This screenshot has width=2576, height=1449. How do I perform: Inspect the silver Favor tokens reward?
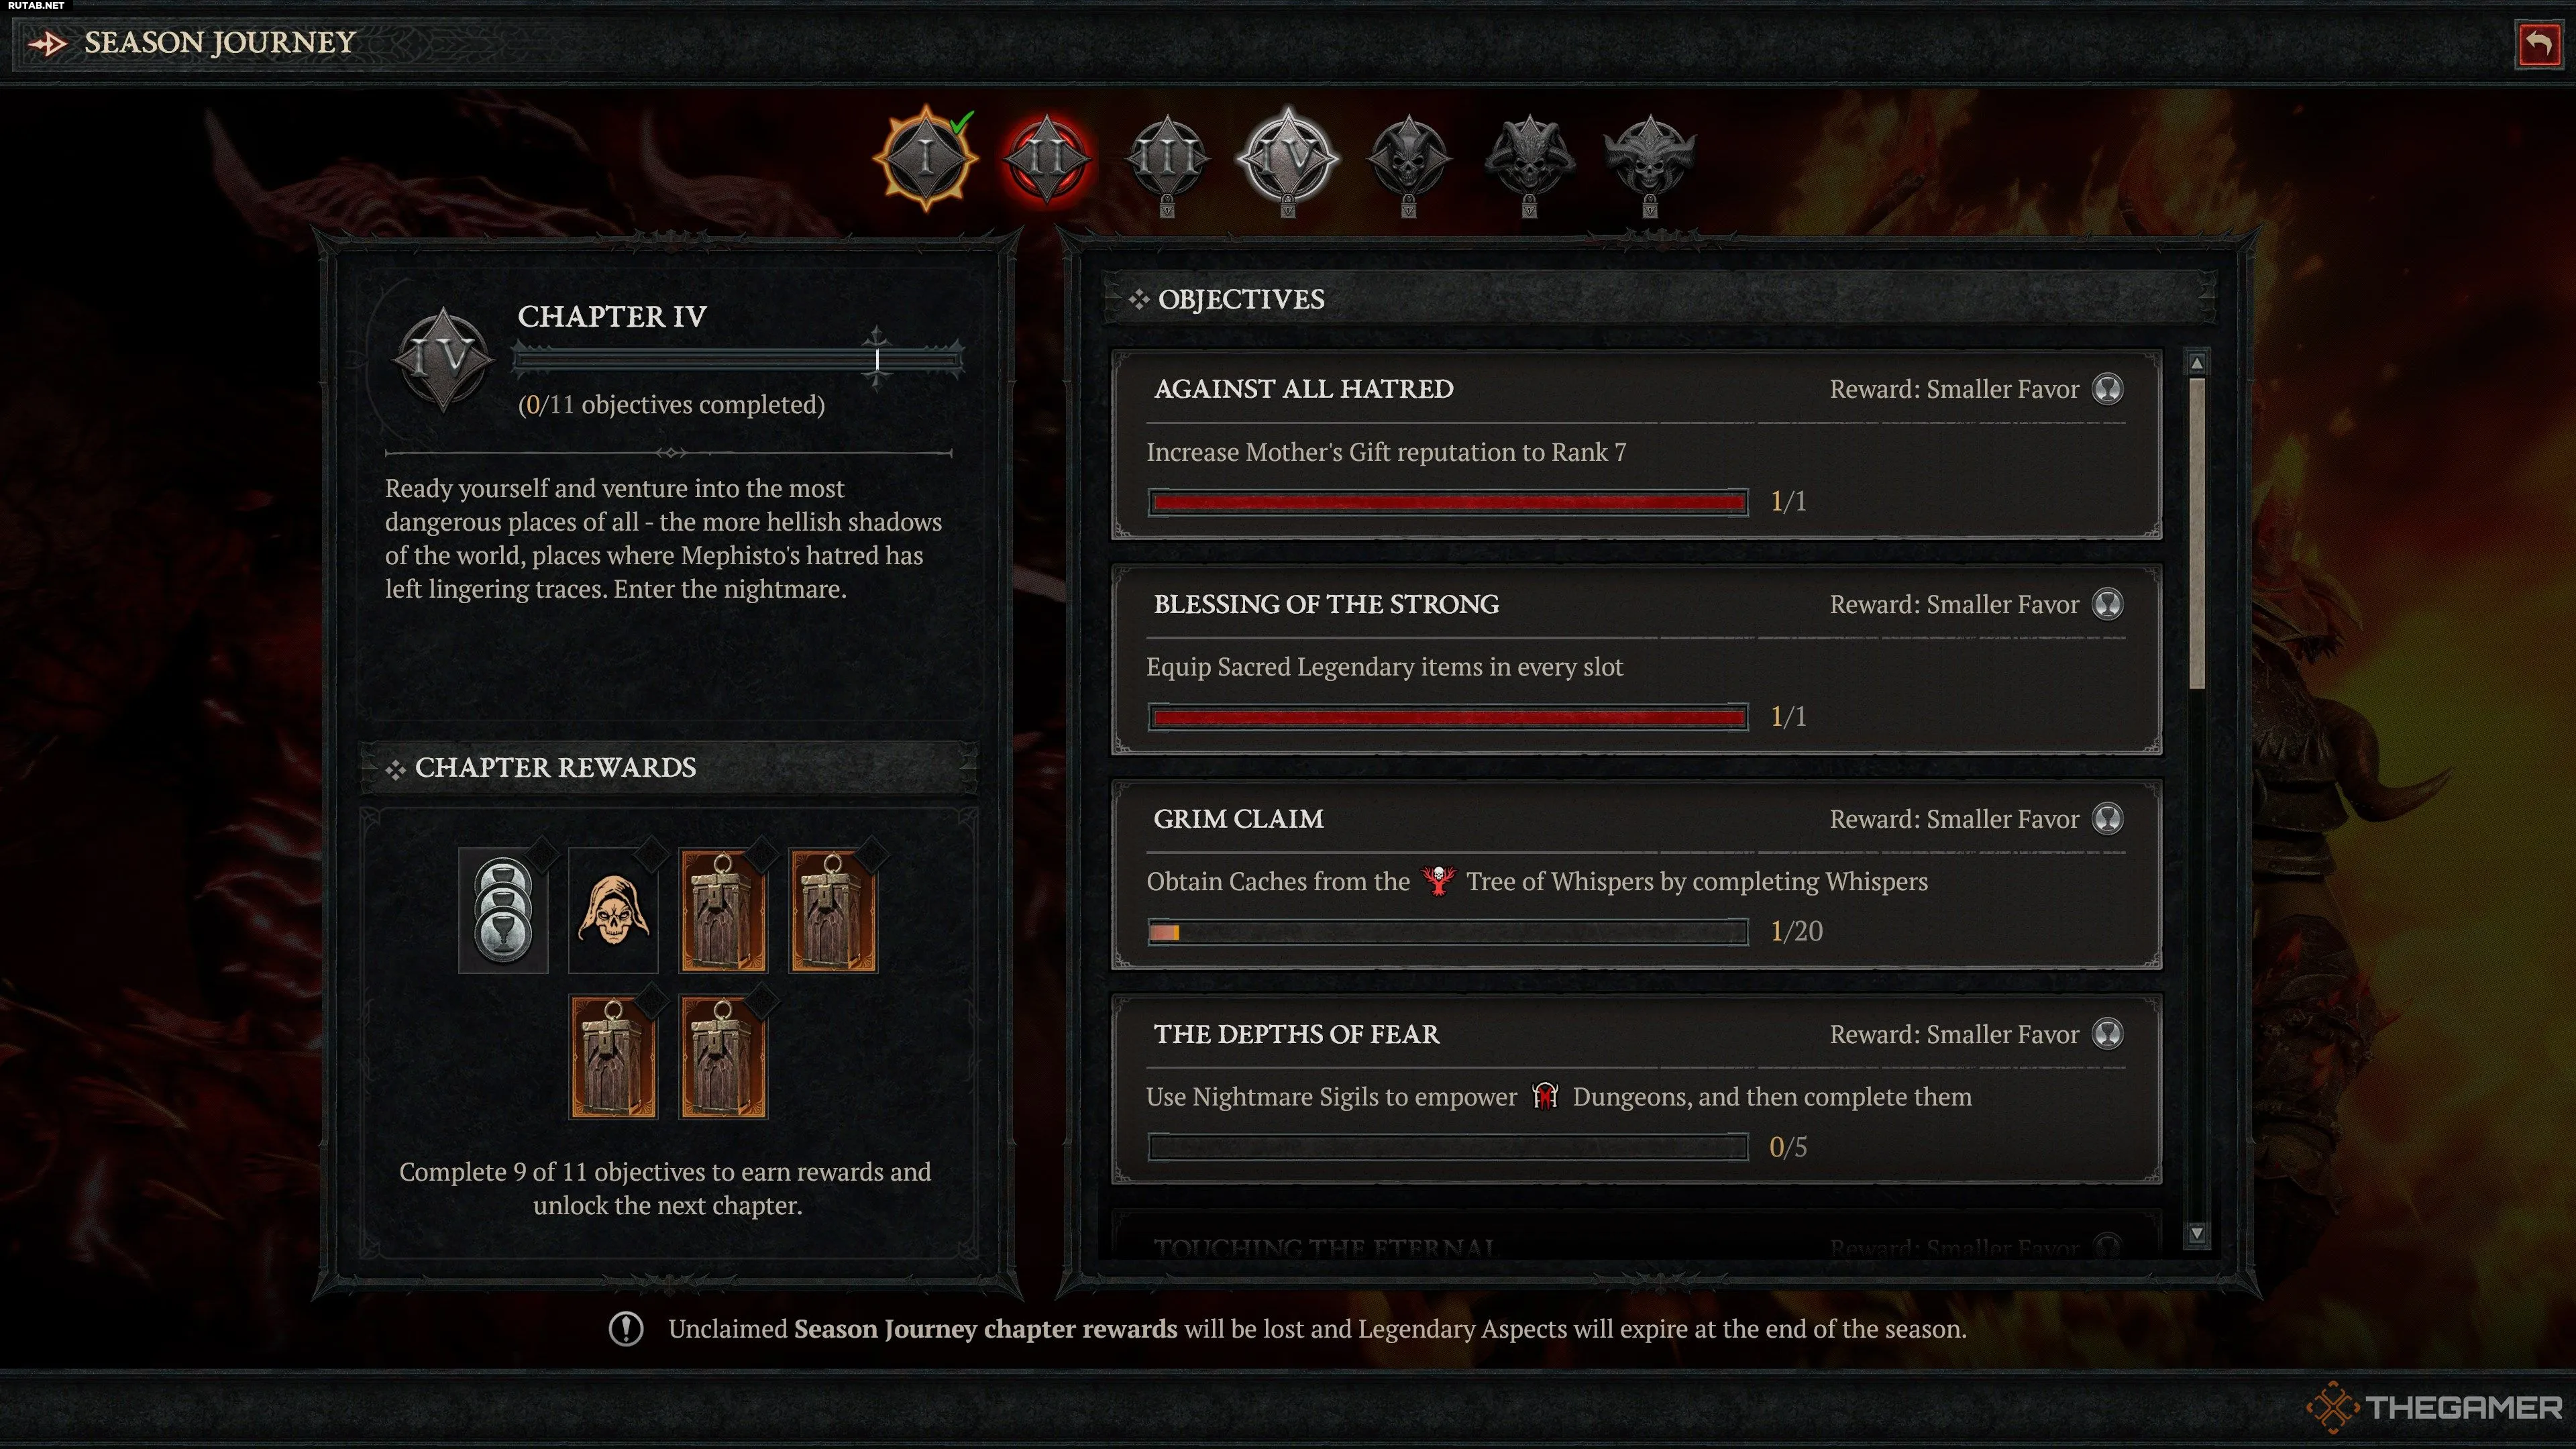tap(503, 910)
